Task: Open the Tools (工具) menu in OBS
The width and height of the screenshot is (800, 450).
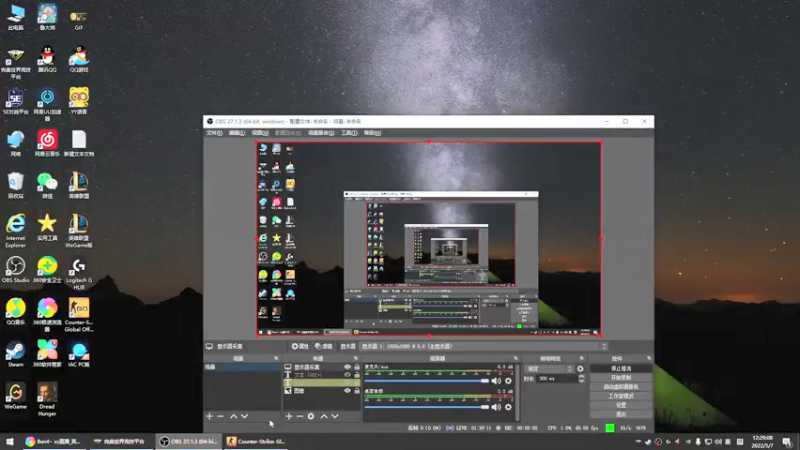Action: point(349,133)
